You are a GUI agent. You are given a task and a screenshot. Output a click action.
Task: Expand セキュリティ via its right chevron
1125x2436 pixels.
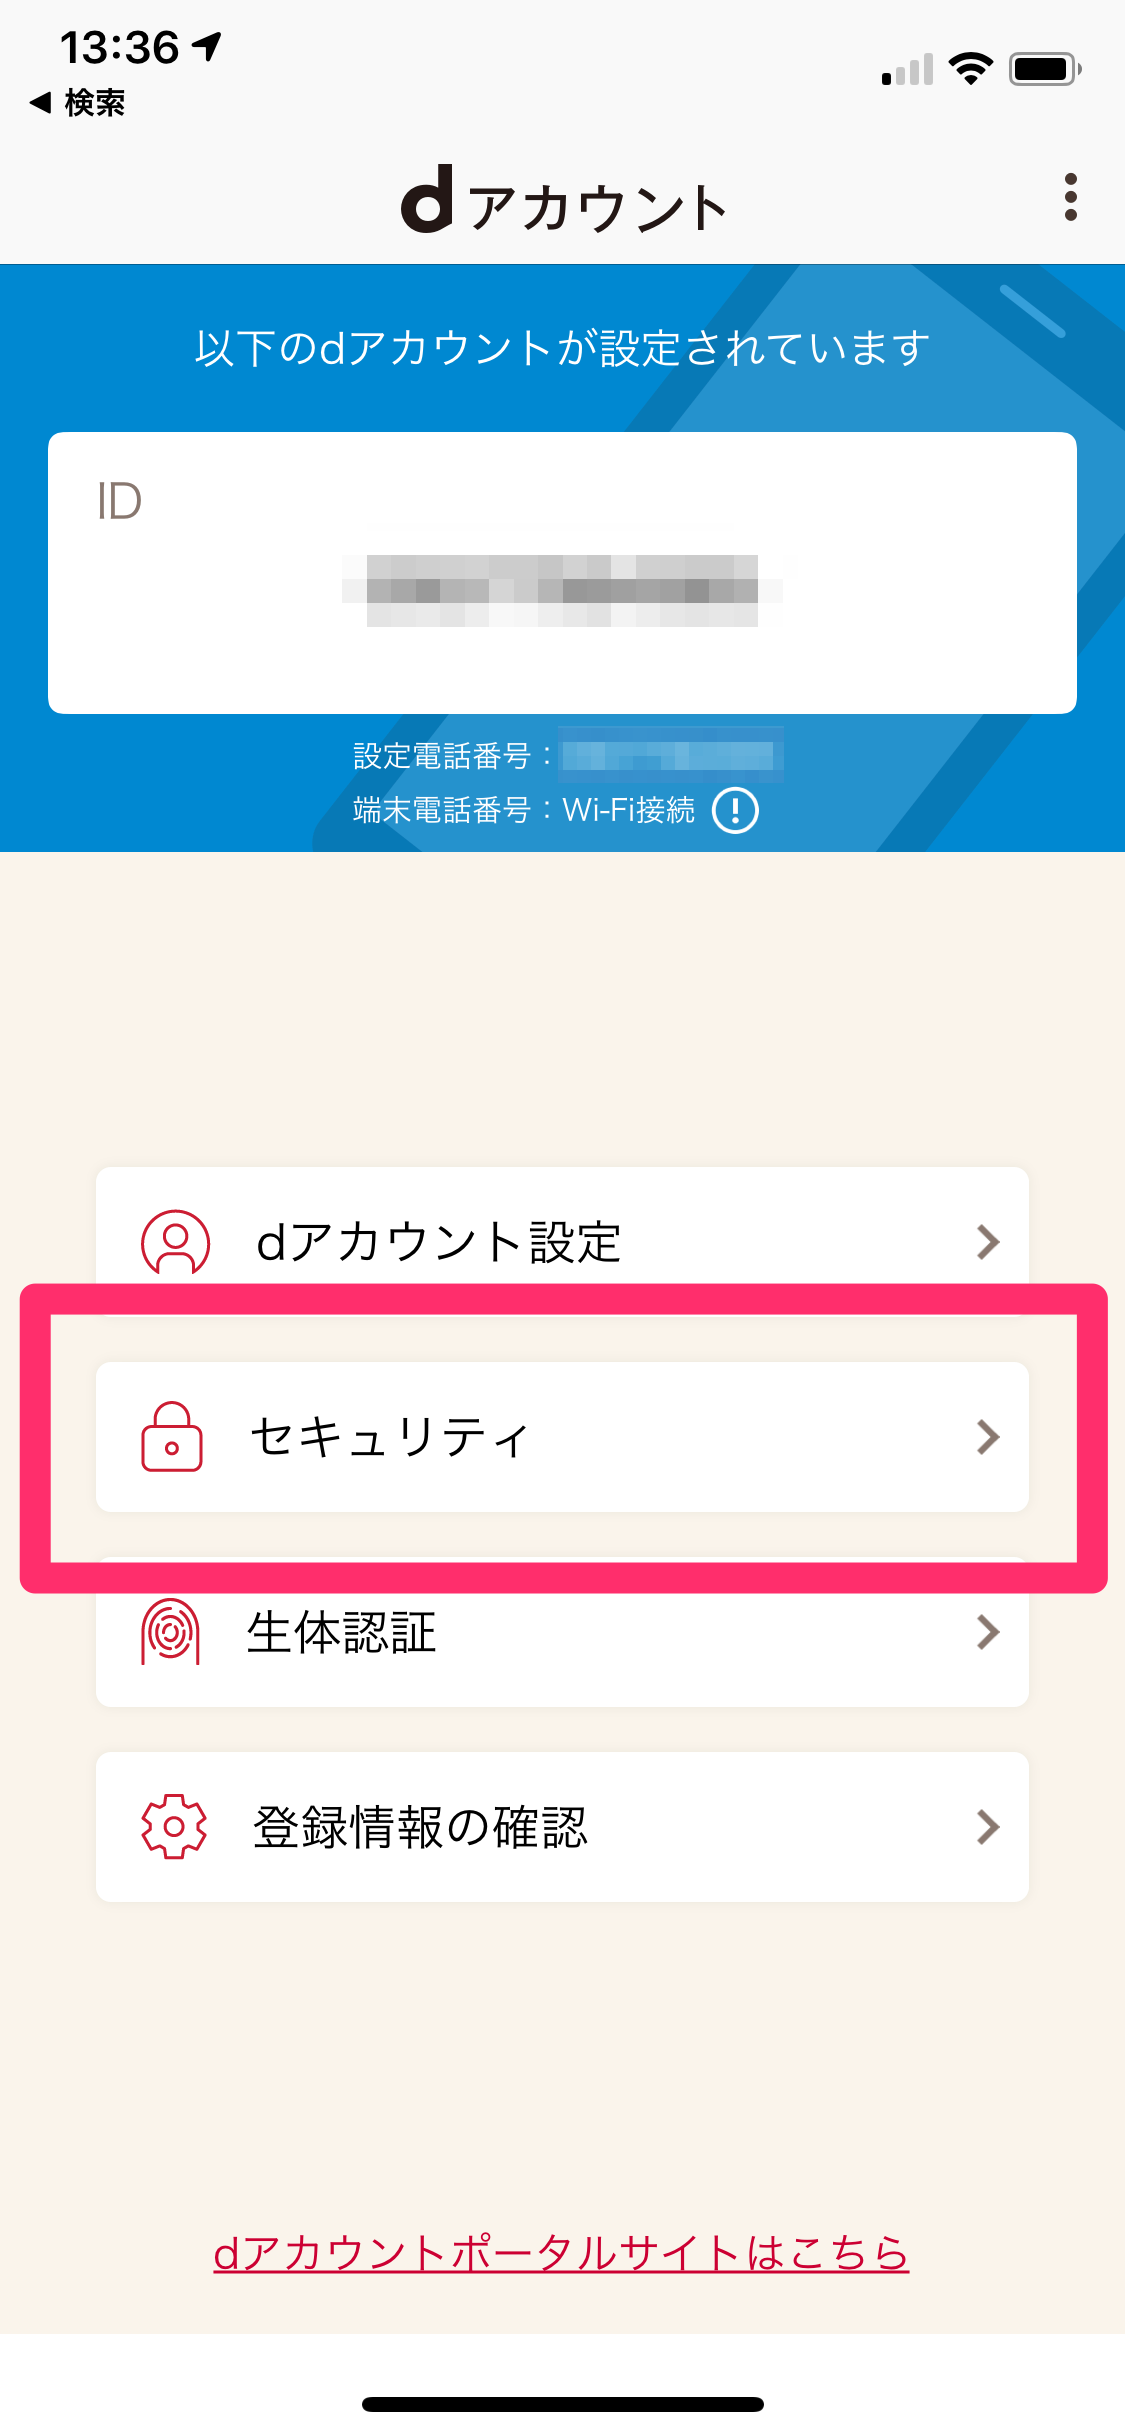[x=988, y=1437]
